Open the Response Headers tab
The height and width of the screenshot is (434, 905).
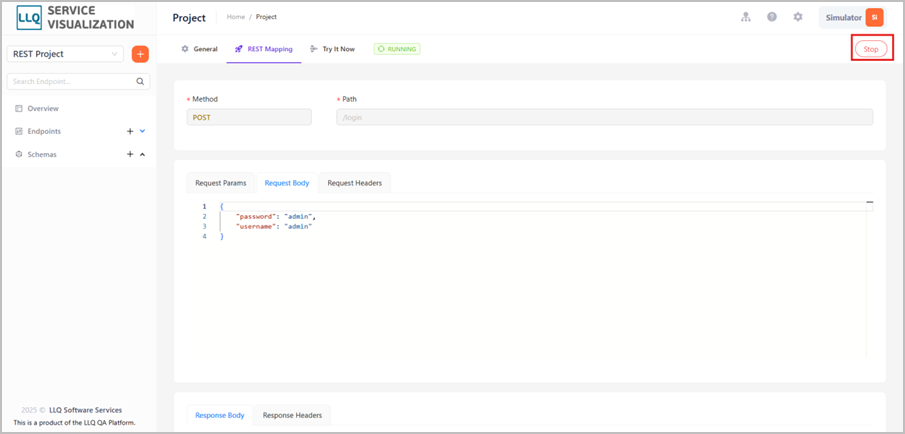(292, 415)
